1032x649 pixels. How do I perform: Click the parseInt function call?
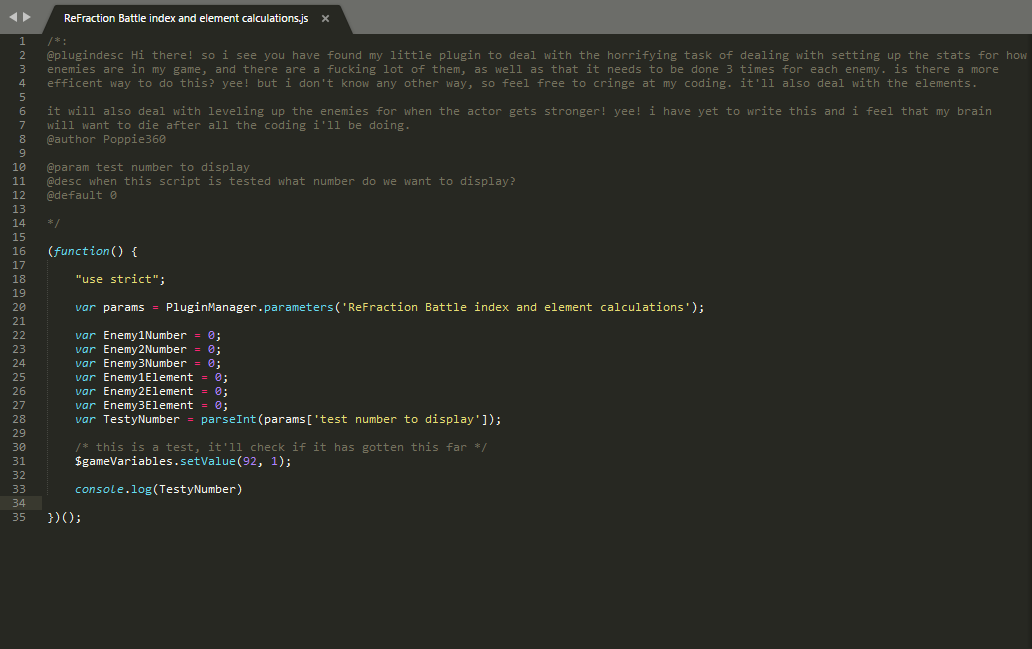[228, 419]
